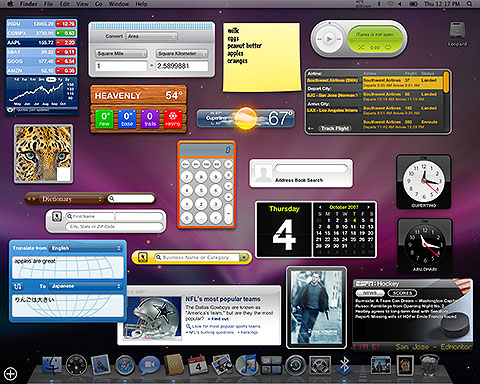Open the View menu
Screen dimensions: 480x384
pyautogui.click(x=82, y=4)
